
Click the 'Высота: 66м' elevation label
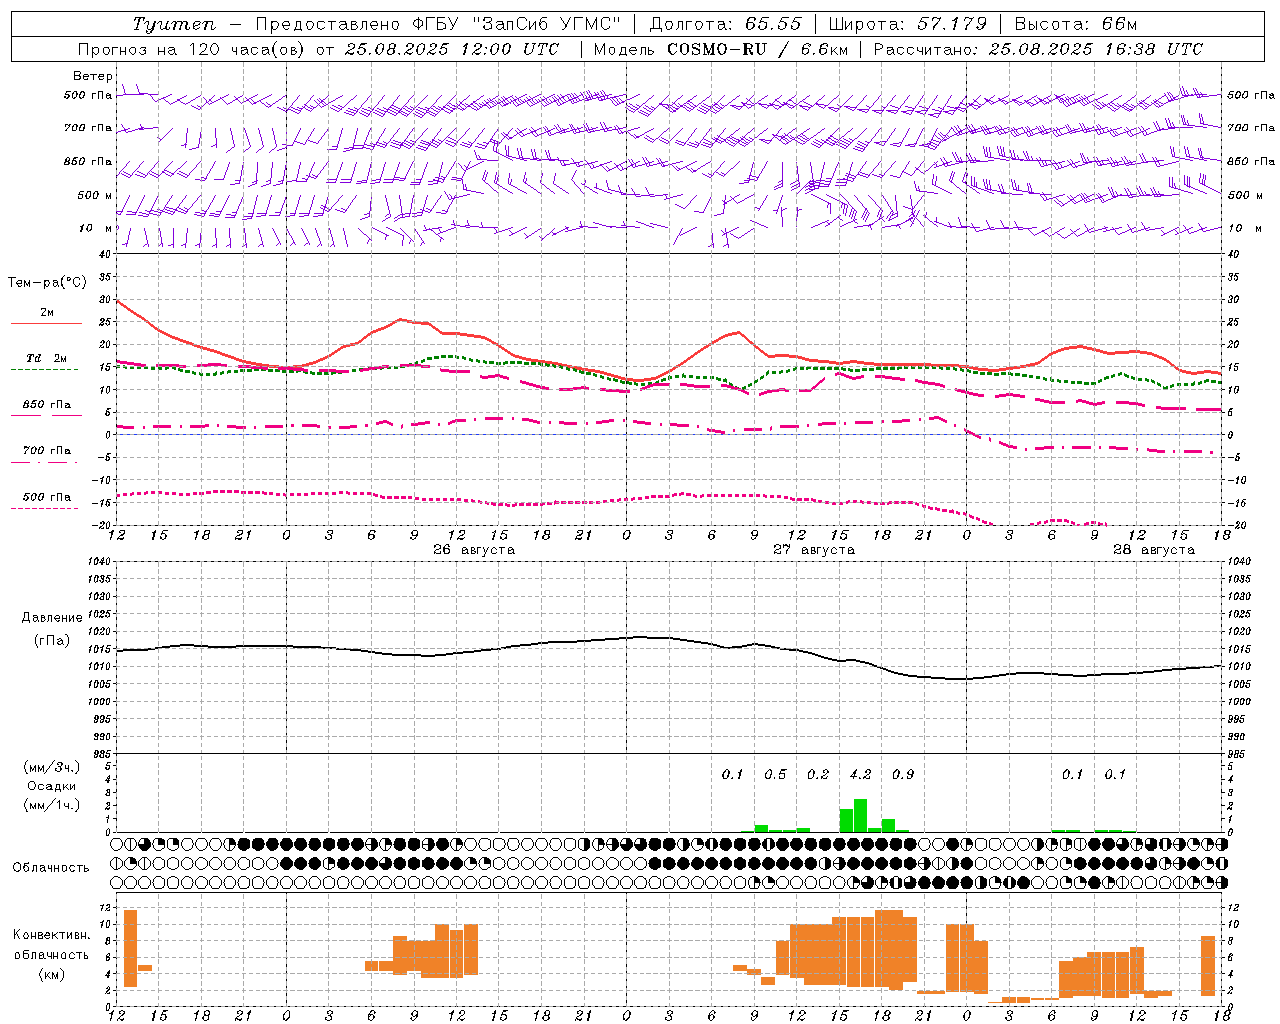[x=1076, y=24]
